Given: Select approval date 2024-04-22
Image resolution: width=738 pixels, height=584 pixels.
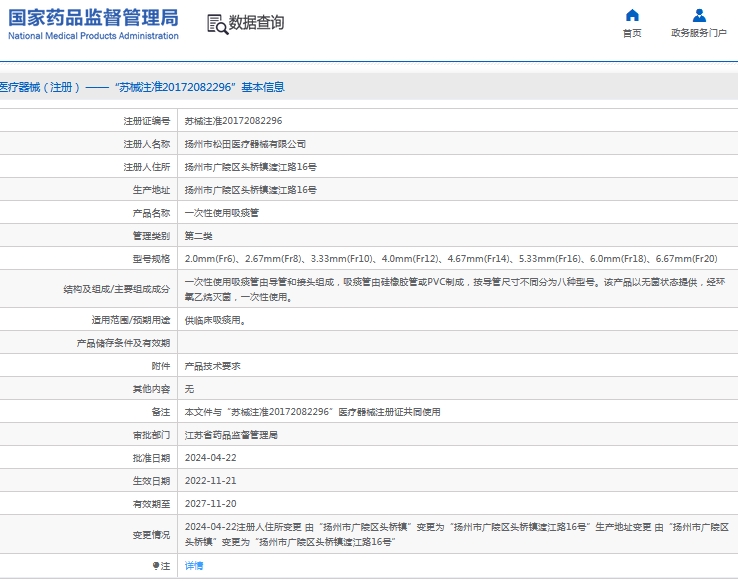Looking at the screenshot, I should [x=210, y=458].
